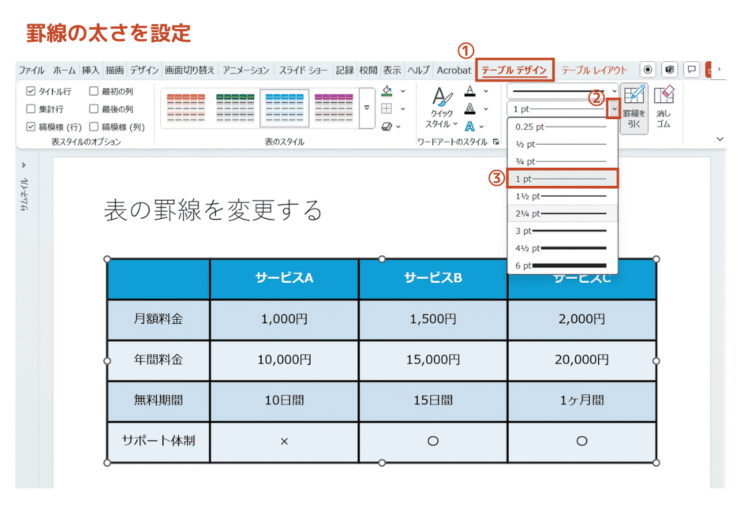Image resolution: width=740 pixels, height=505 pixels.
Task: Collapse the ribbon with the chevron
Action: [x=720, y=139]
